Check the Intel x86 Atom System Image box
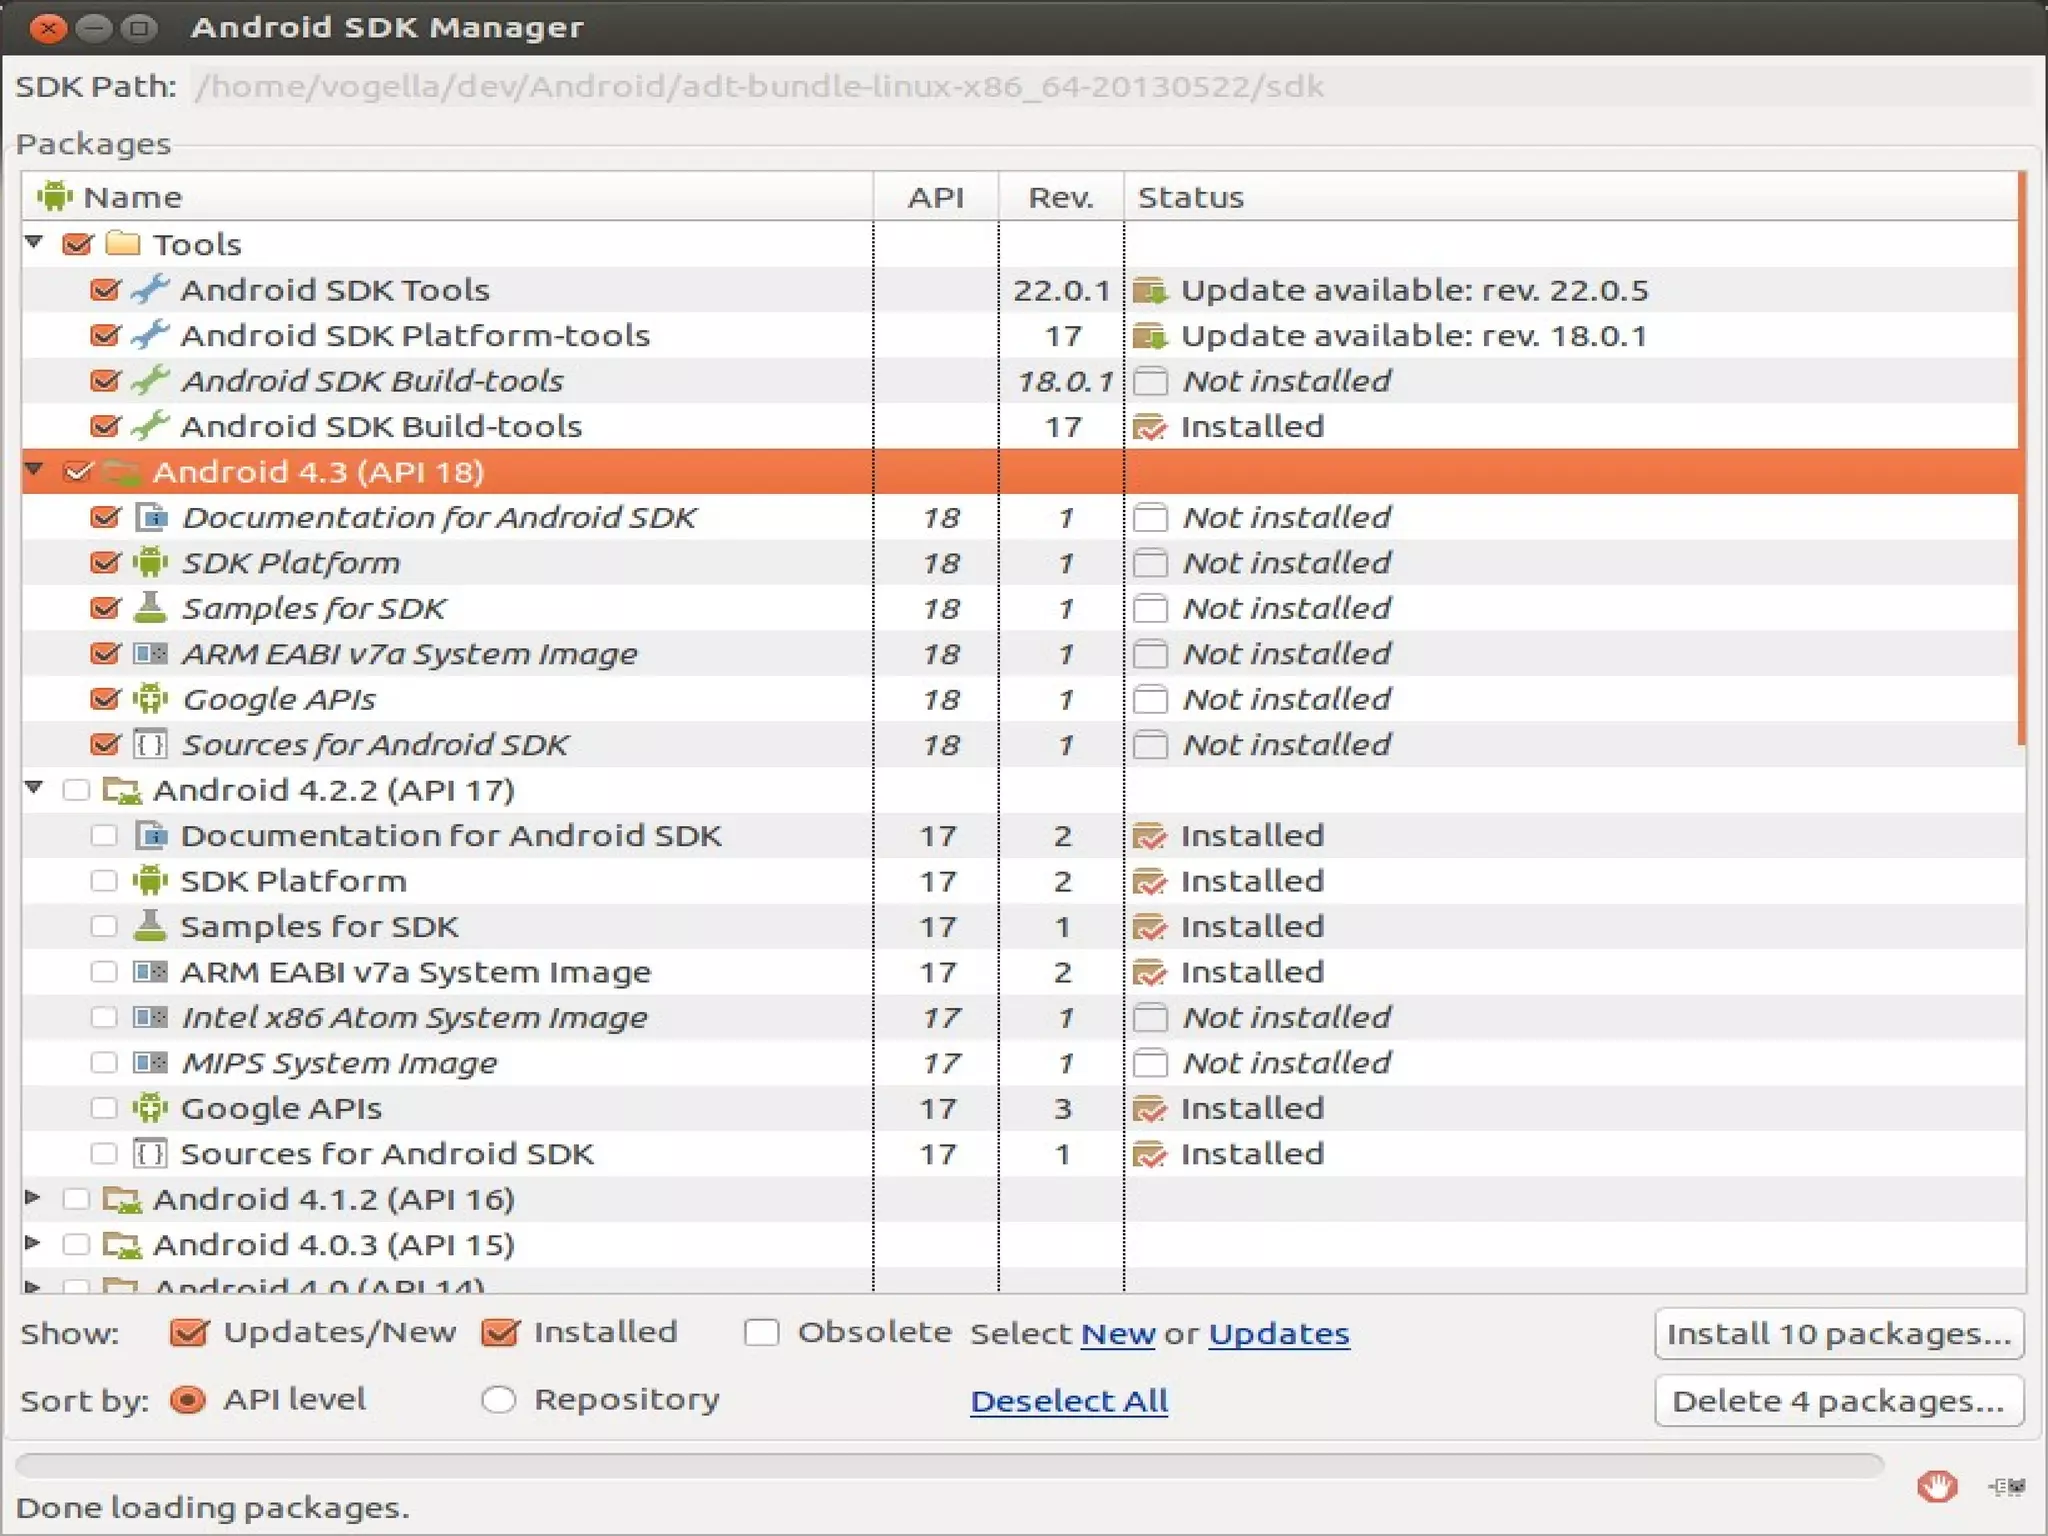This screenshot has width=2048, height=1536. (x=104, y=1018)
